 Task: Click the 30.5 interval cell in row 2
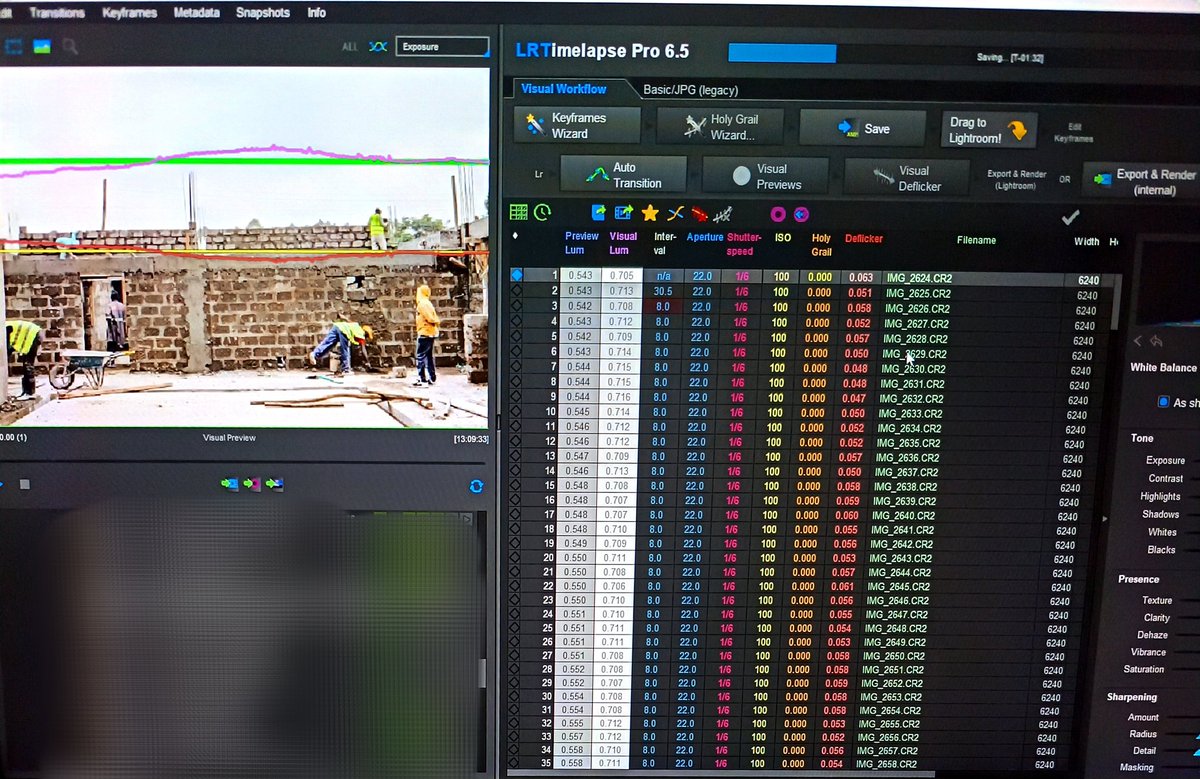(662, 291)
